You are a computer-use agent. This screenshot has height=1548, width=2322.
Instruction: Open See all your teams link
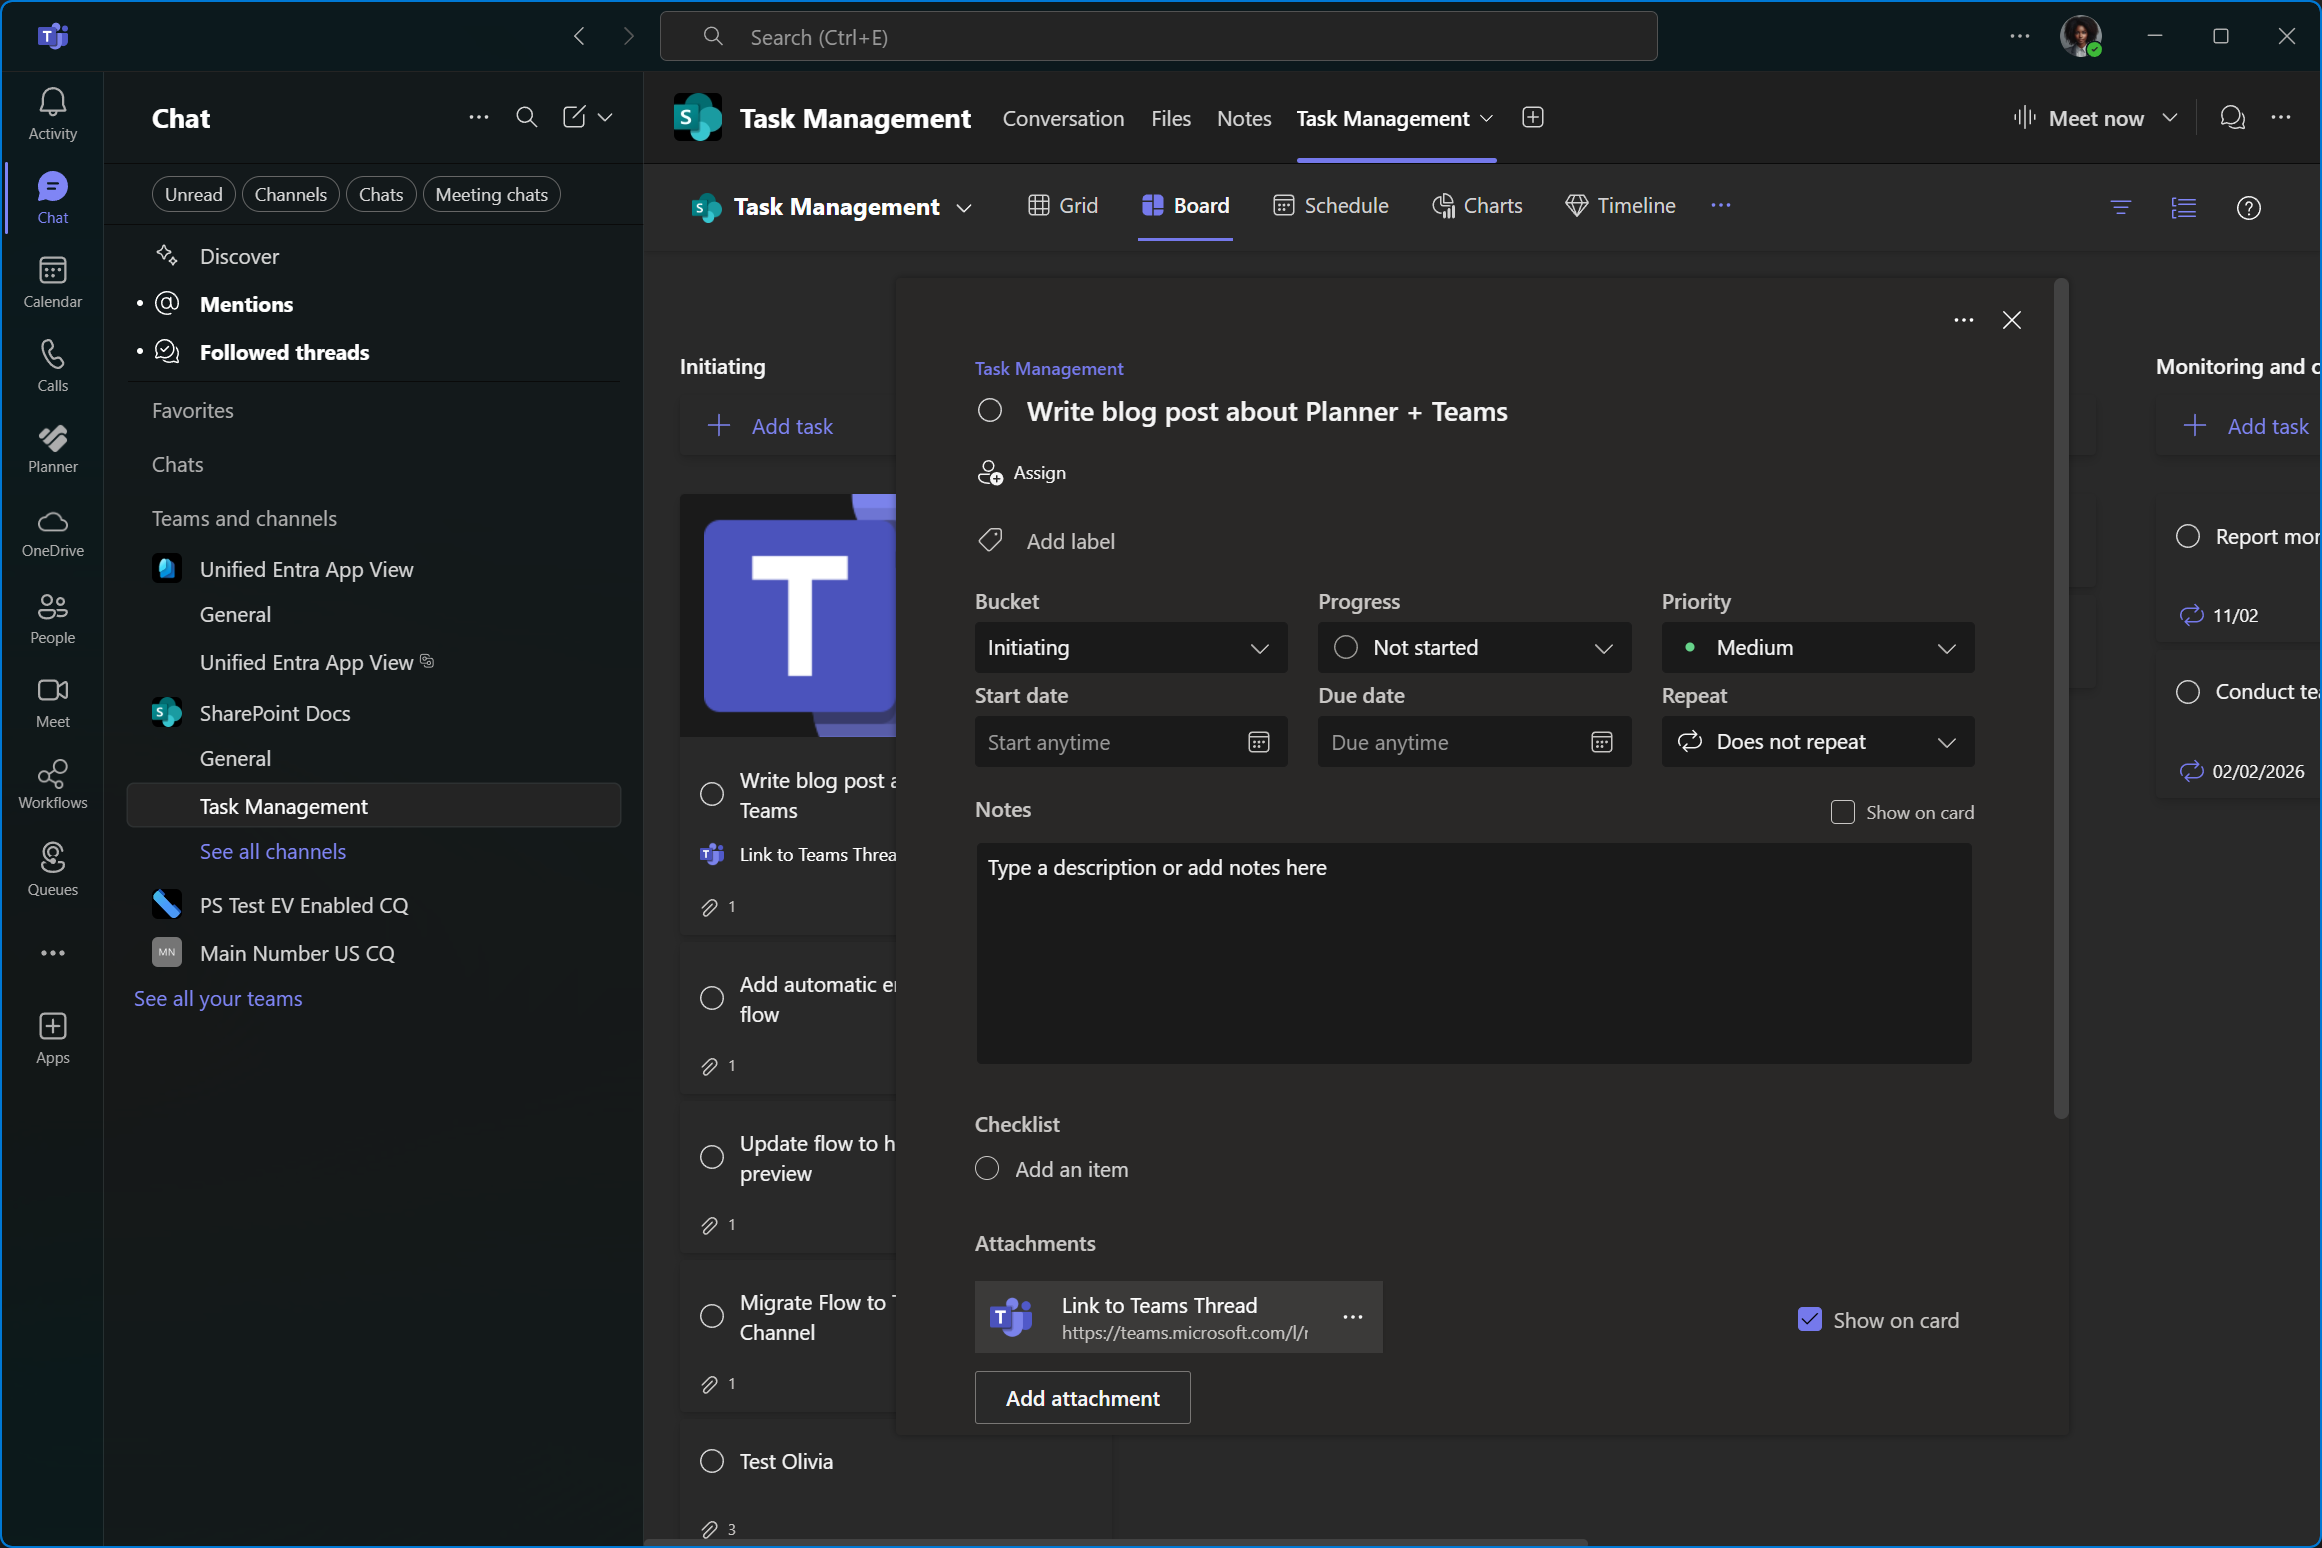pos(218,998)
